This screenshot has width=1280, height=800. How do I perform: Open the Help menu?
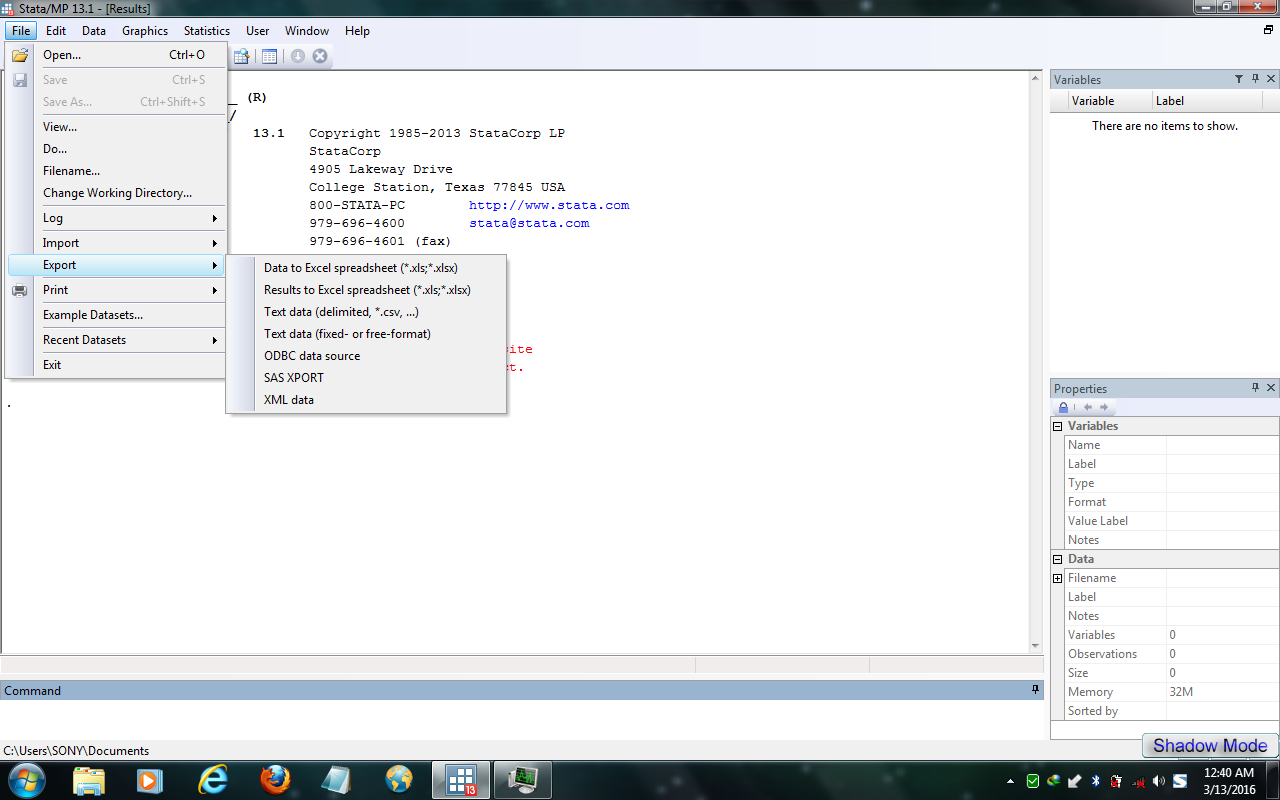pyautogui.click(x=357, y=31)
